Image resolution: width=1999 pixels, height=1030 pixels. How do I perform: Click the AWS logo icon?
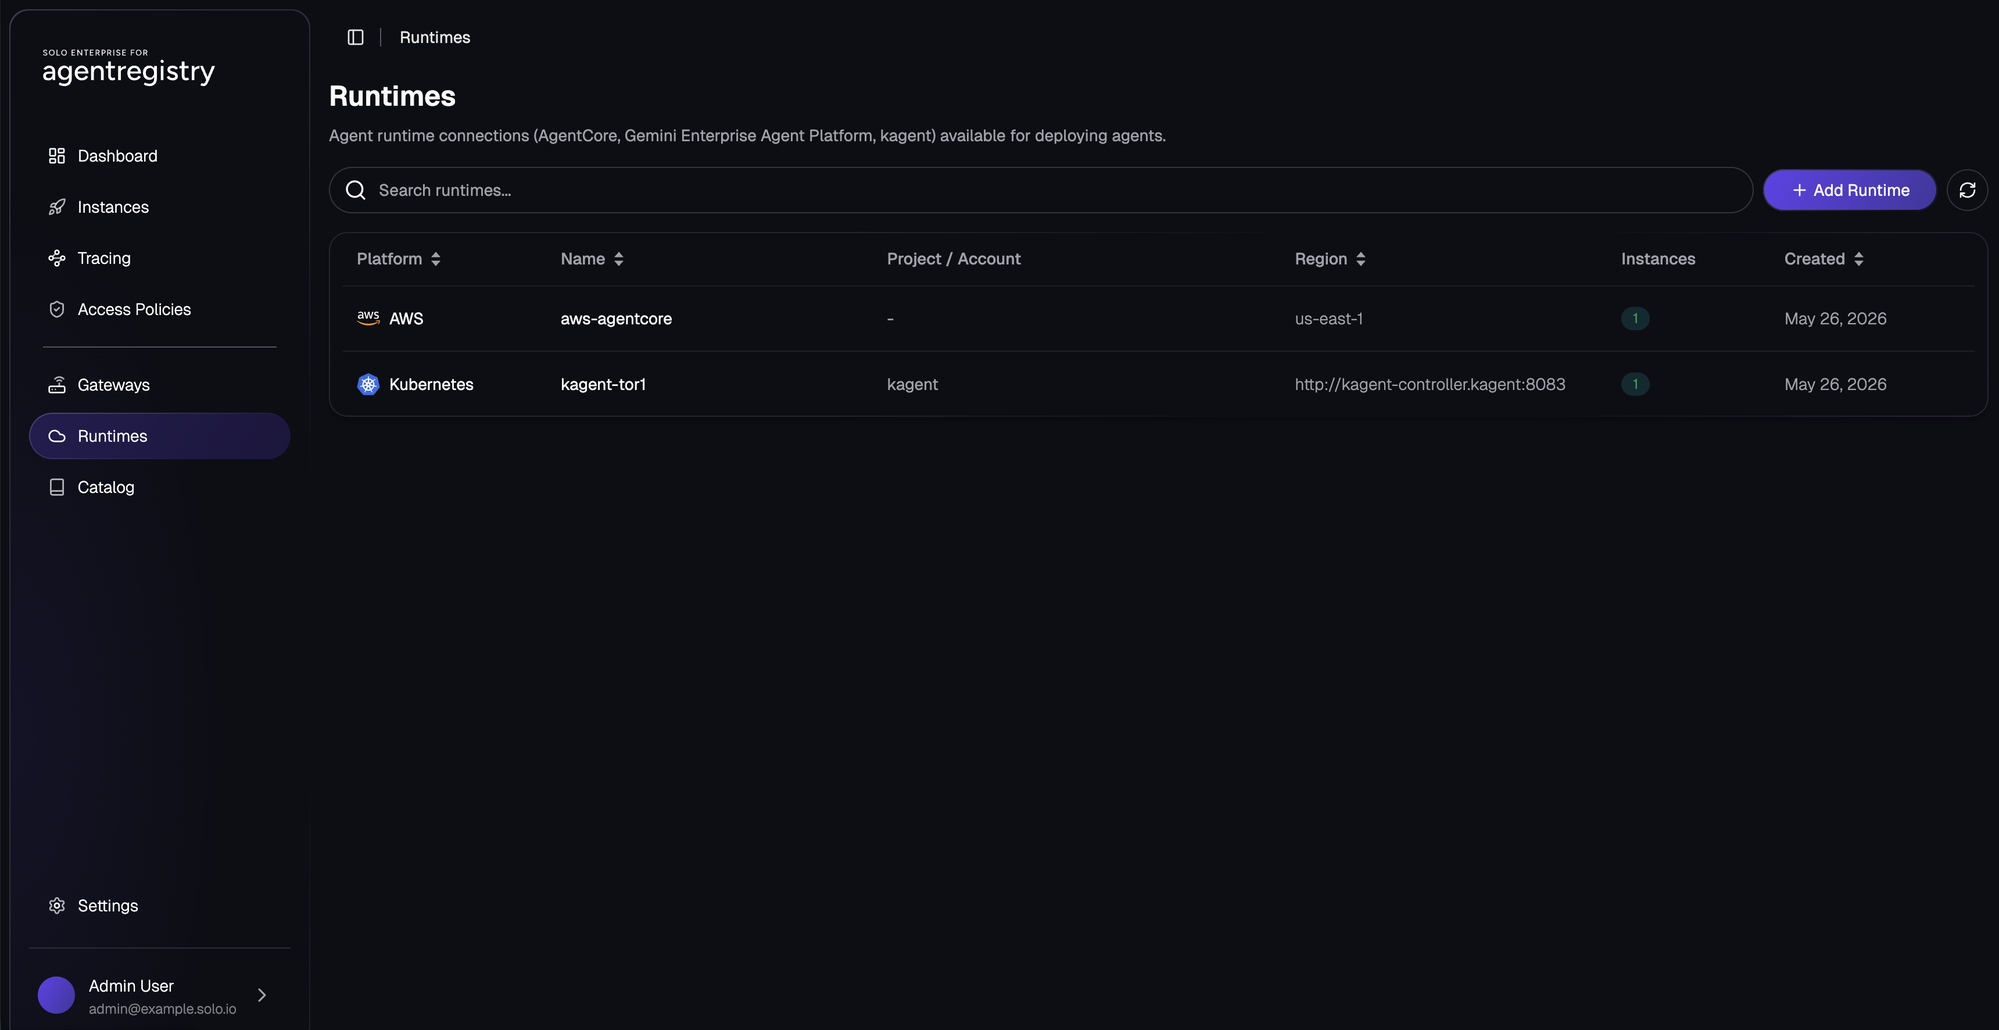pyautogui.click(x=368, y=318)
